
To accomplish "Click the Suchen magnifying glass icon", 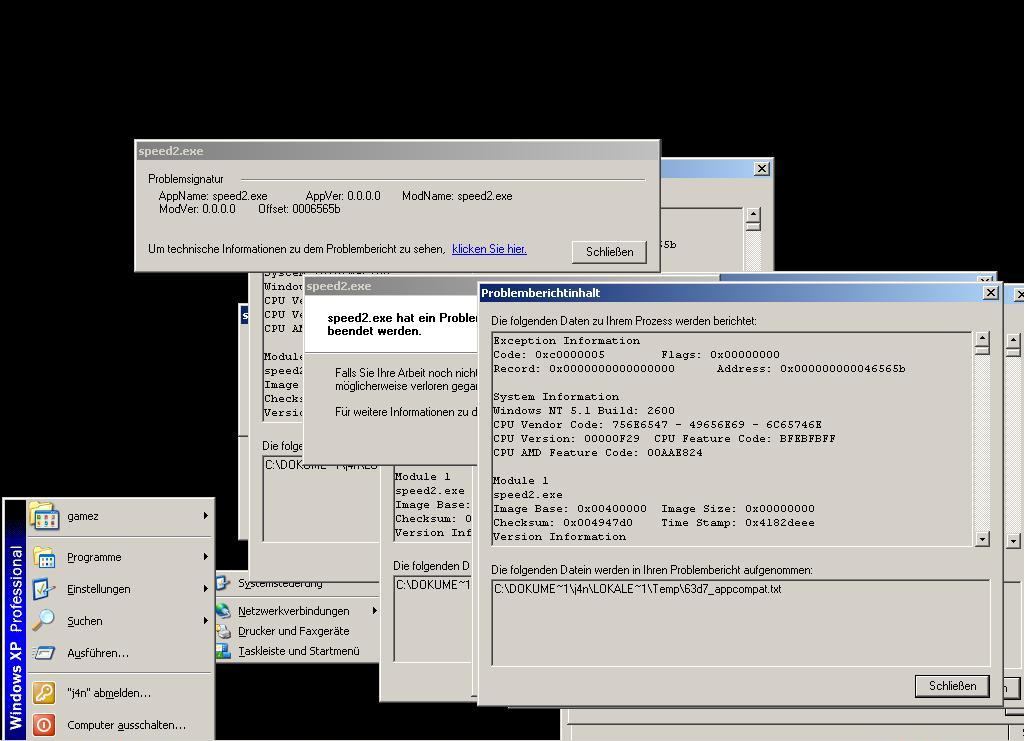I will (44, 621).
